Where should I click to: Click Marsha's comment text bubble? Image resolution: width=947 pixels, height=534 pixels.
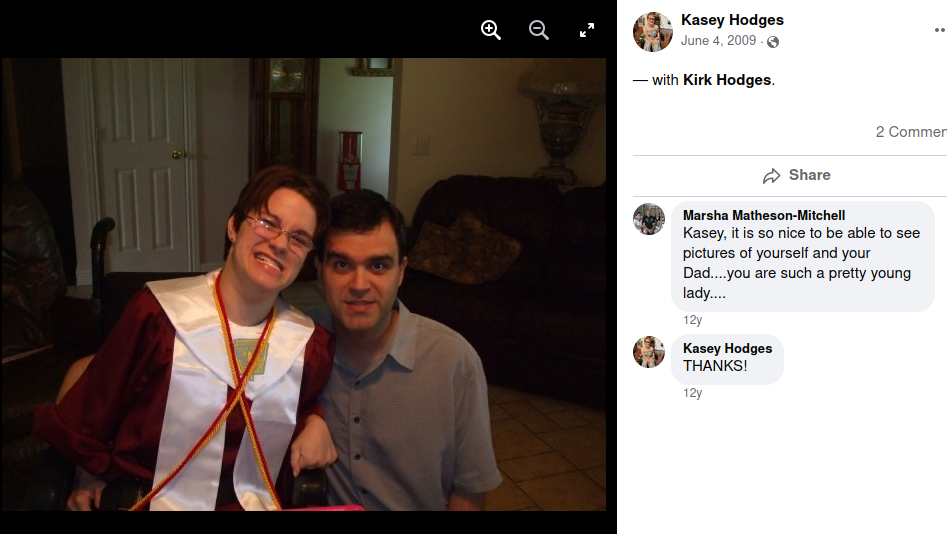click(x=803, y=257)
